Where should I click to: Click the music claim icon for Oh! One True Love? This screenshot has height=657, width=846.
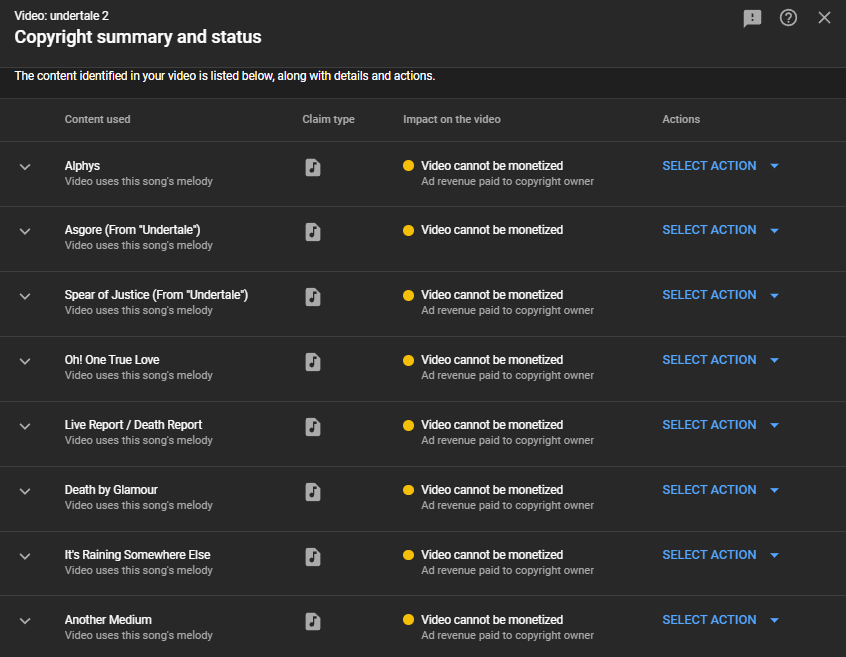click(313, 361)
